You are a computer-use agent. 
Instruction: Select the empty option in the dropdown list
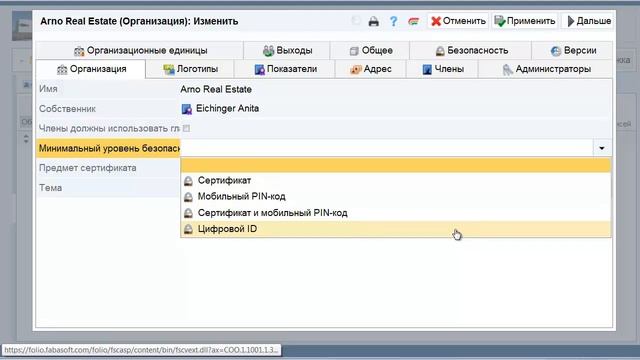click(396, 165)
